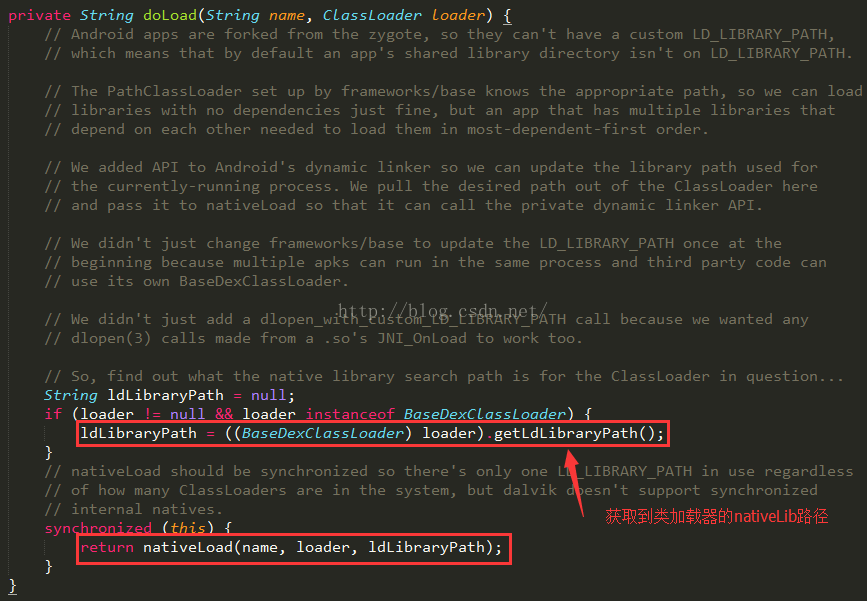Click the blog.csdn.net watermark URL
Viewport: 867px width, 601px height.
point(442,311)
